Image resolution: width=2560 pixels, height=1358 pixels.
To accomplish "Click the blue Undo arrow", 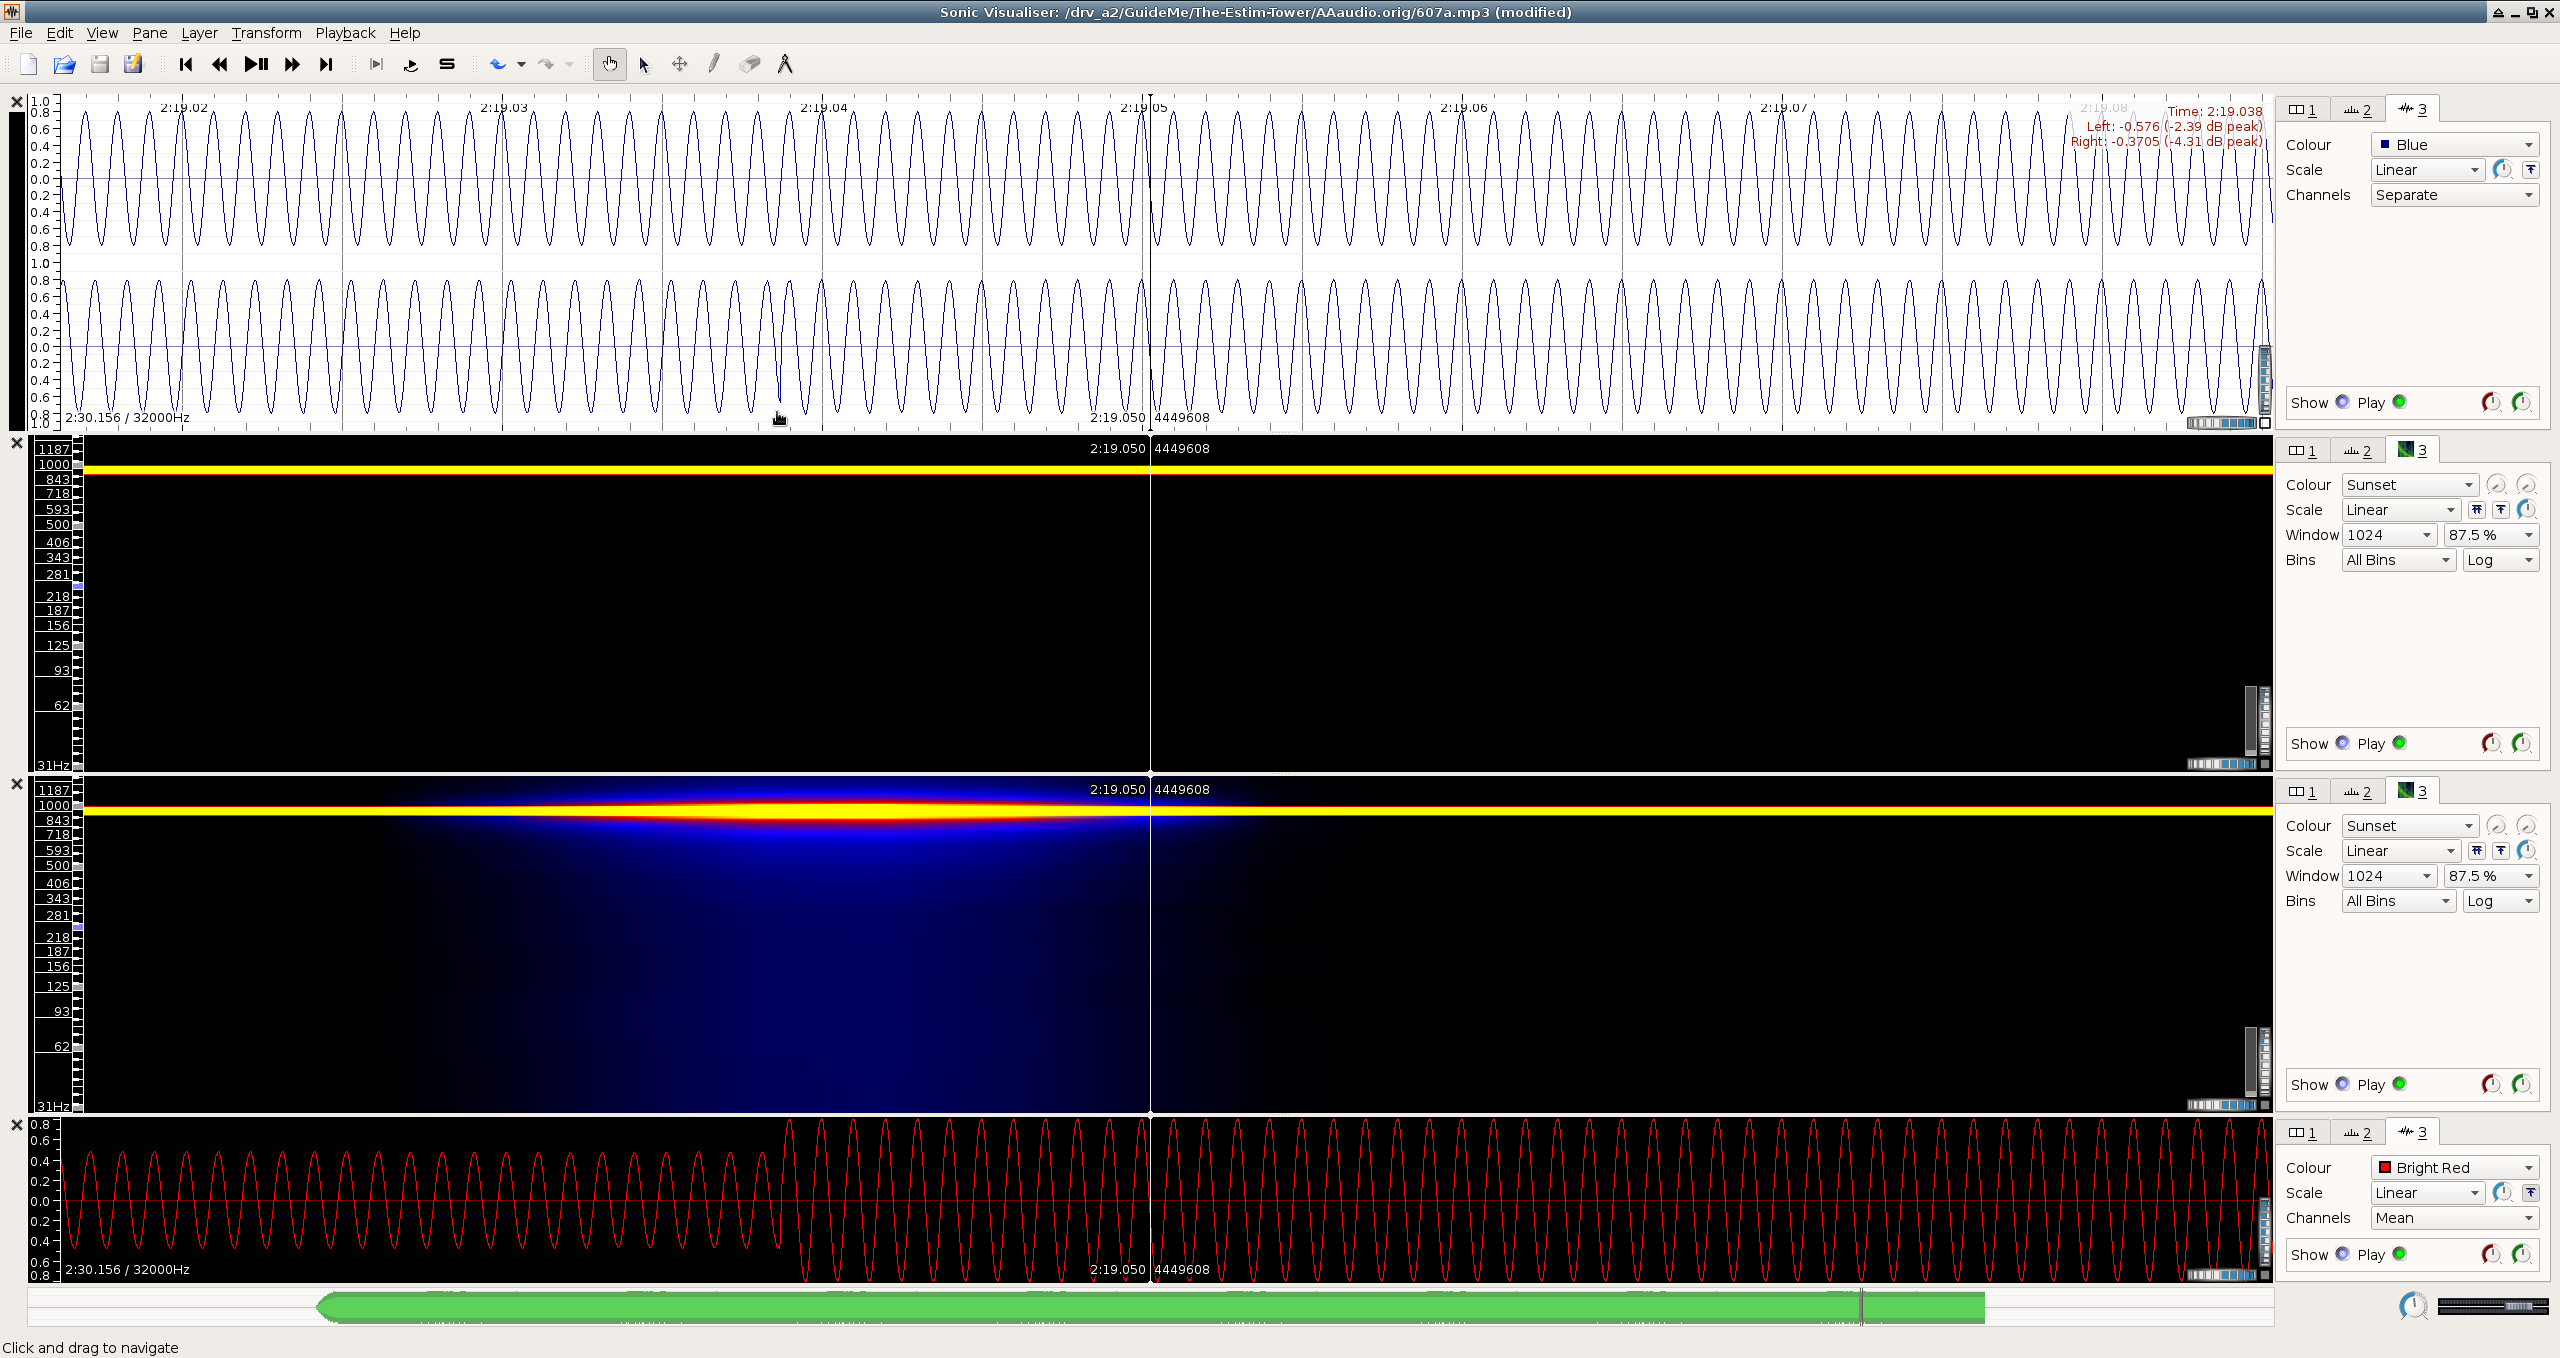I will [x=498, y=65].
